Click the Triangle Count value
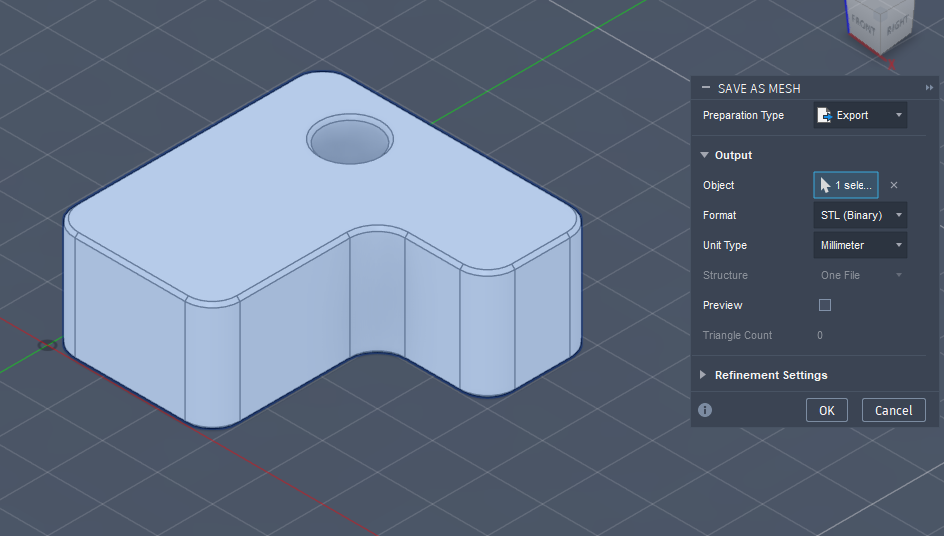 [x=820, y=335]
